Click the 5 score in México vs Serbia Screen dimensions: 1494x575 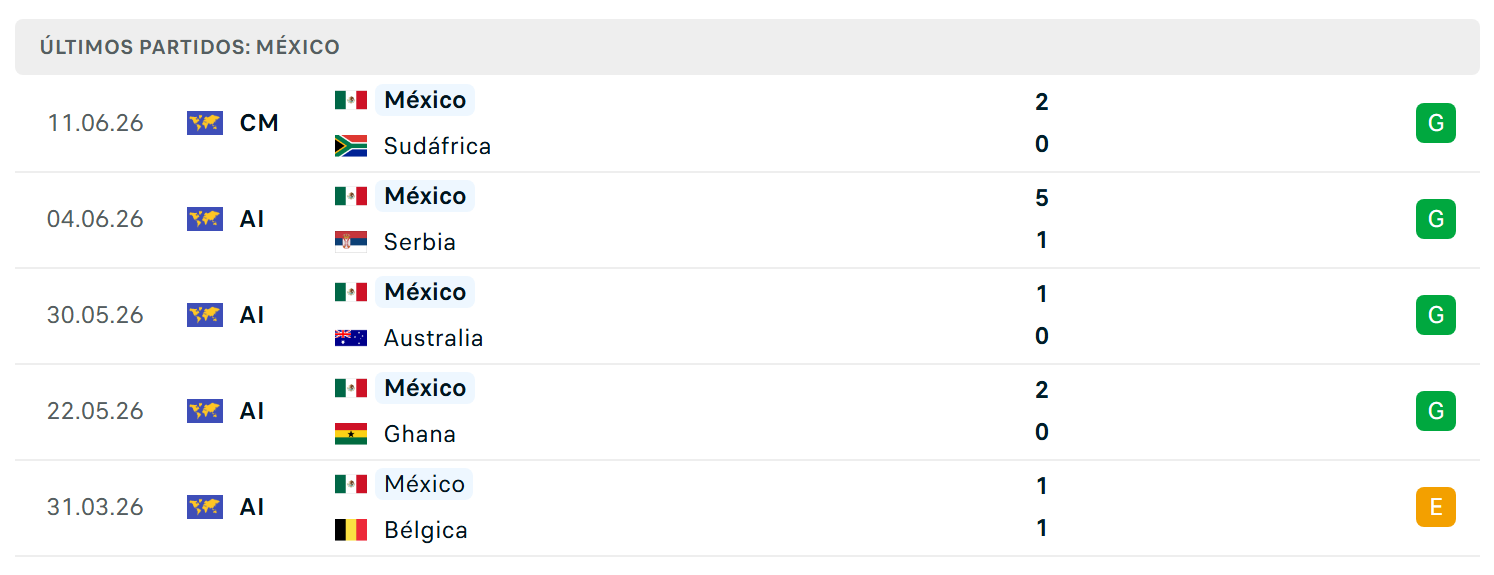1042,198
